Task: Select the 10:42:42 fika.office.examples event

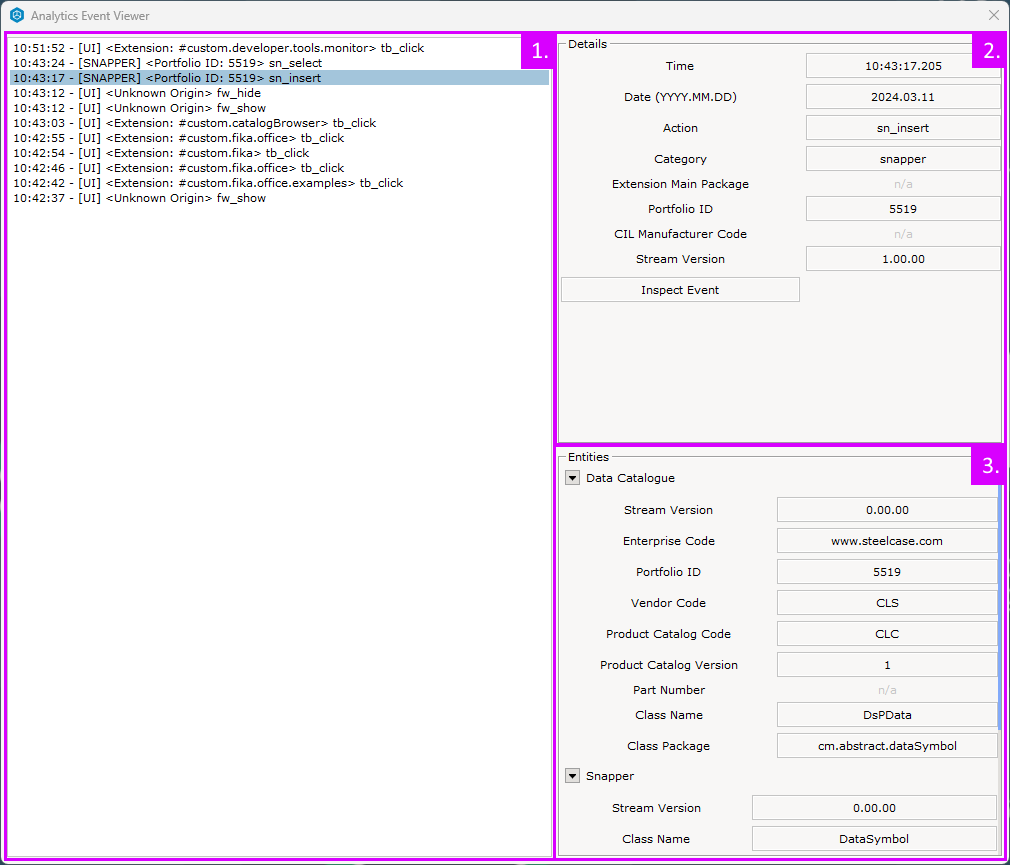Action: 280,183
